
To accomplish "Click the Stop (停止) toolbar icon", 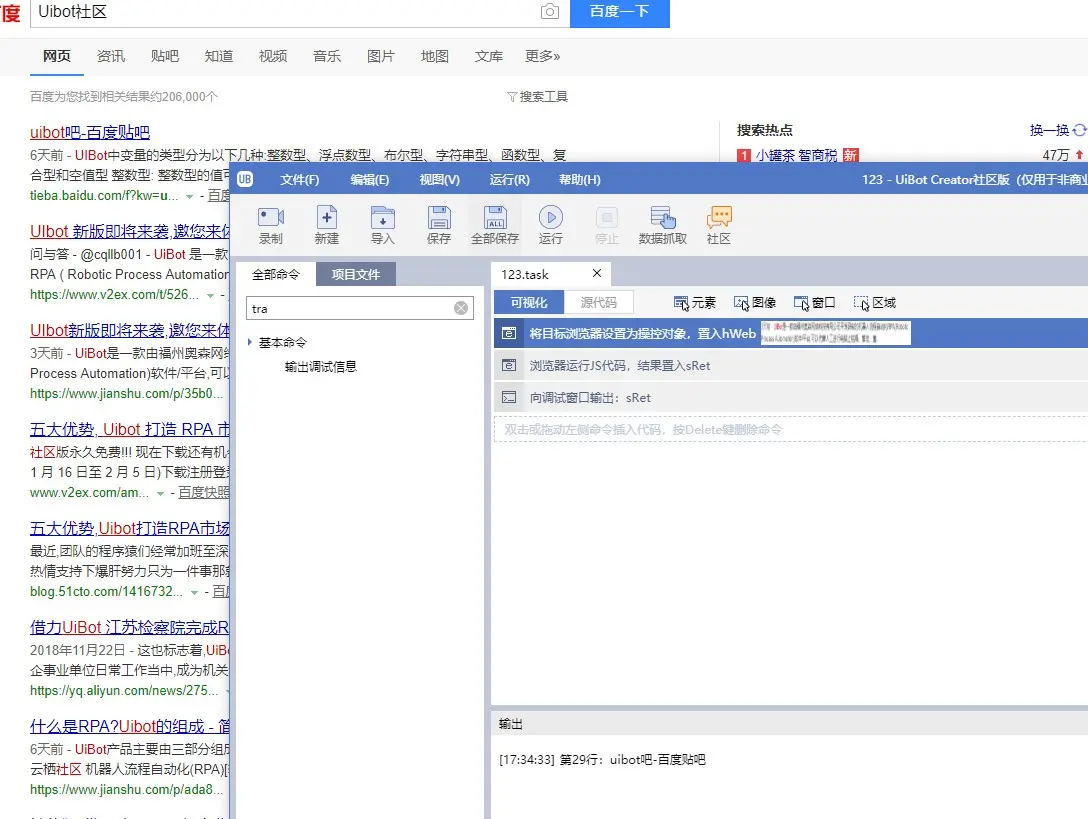I will point(606,218).
